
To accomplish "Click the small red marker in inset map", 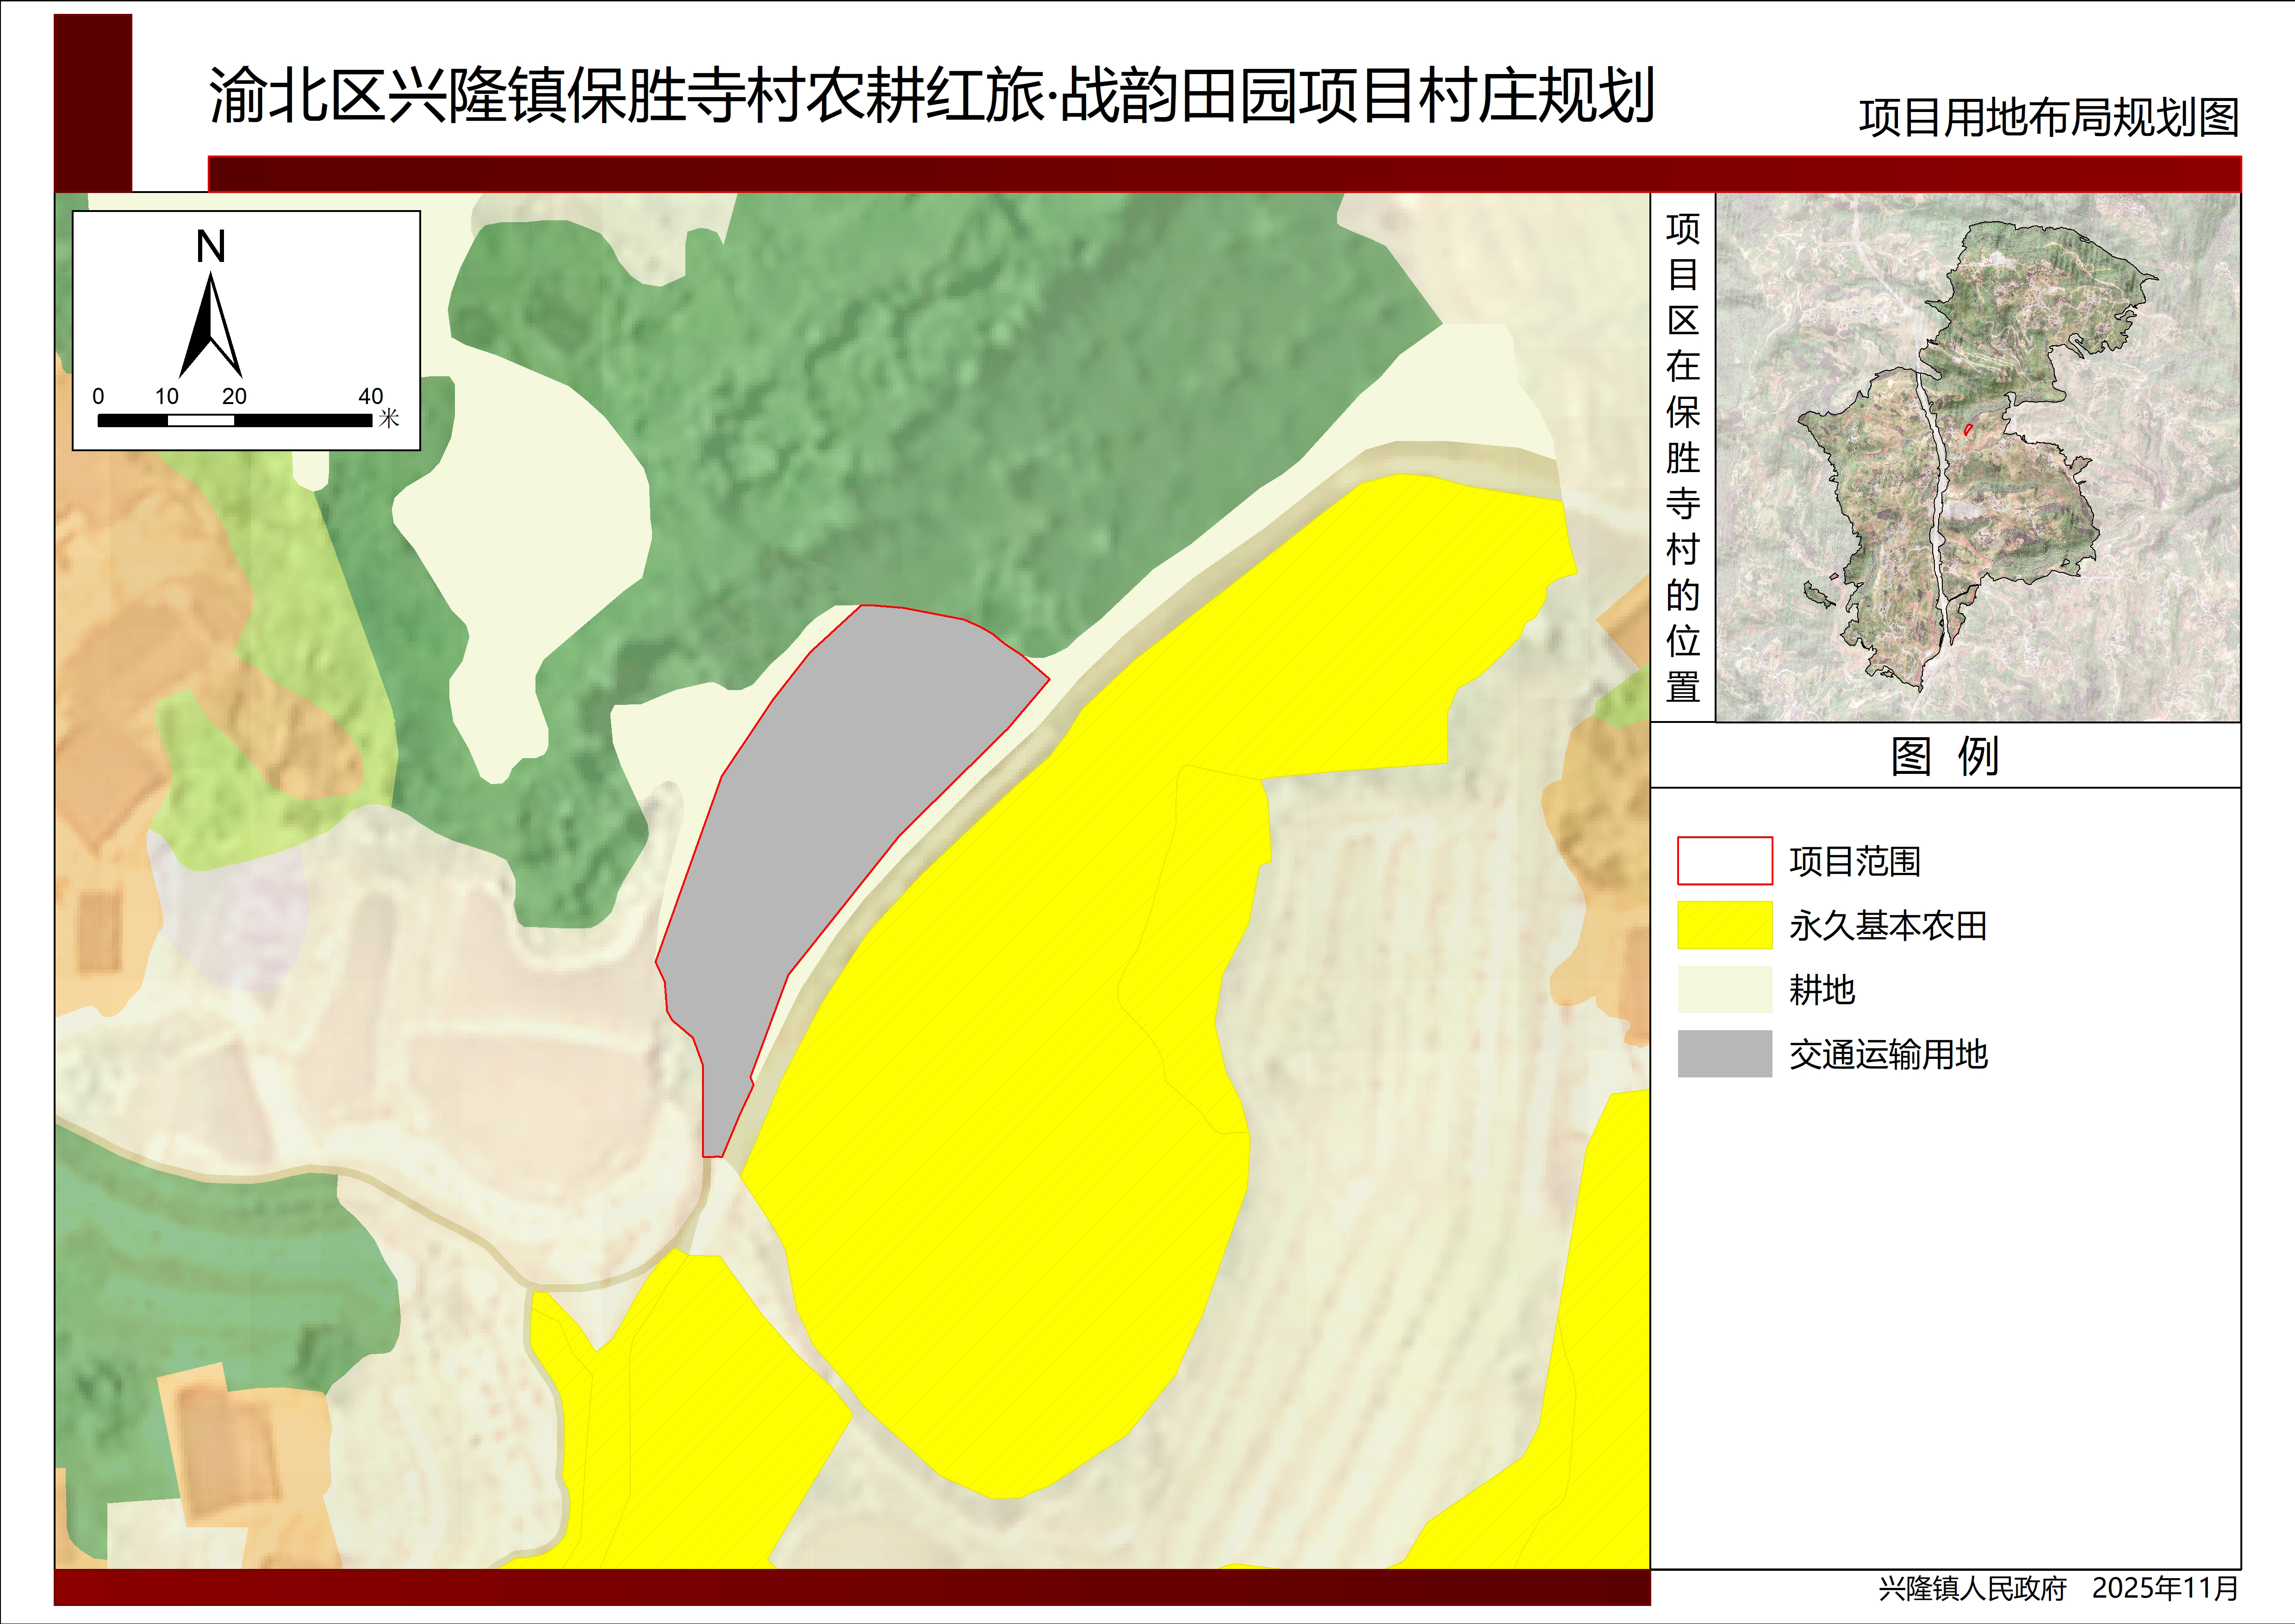I will click(x=1968, y=430).
